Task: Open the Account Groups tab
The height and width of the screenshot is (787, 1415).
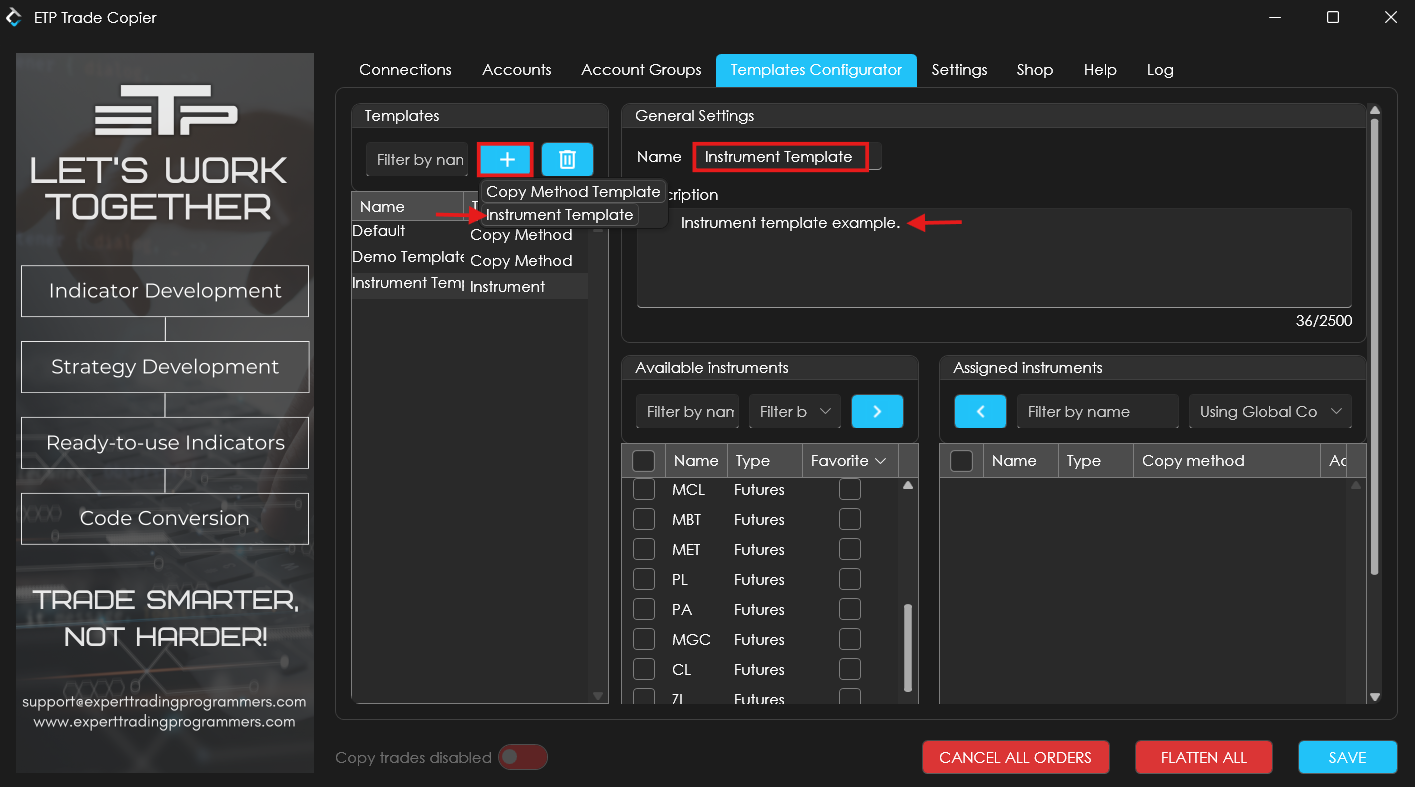Action: [x=641, y=70]
